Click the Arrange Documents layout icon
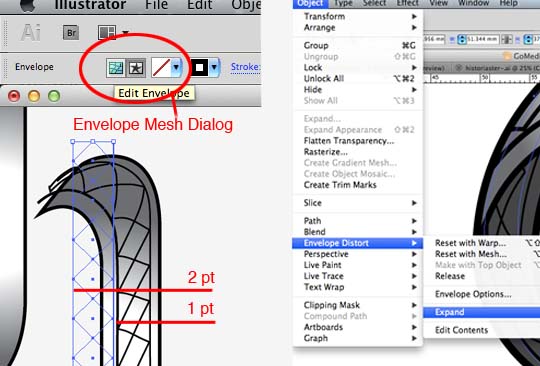The image size is (540, 366). [x=107, y=33]
